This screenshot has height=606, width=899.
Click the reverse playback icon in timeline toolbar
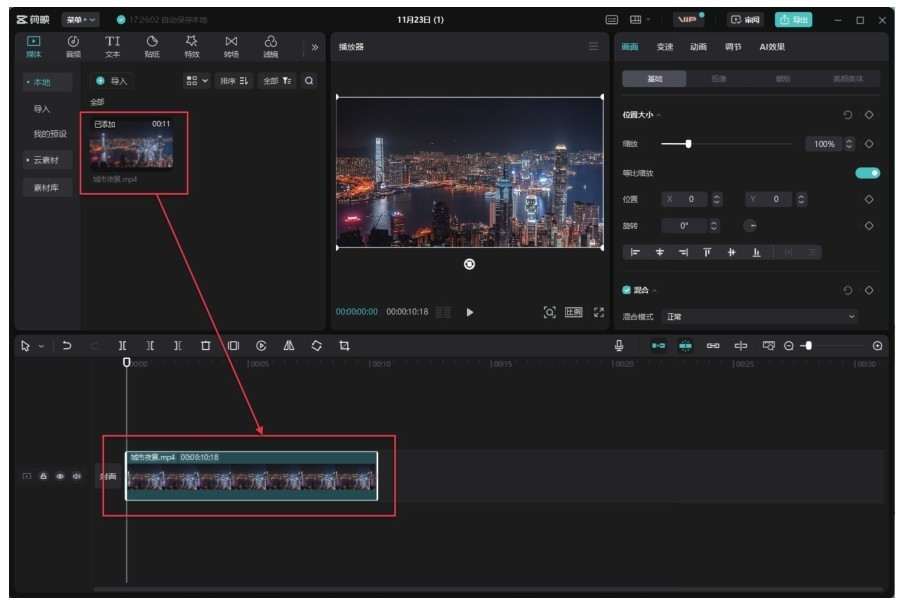click(261, 346)
